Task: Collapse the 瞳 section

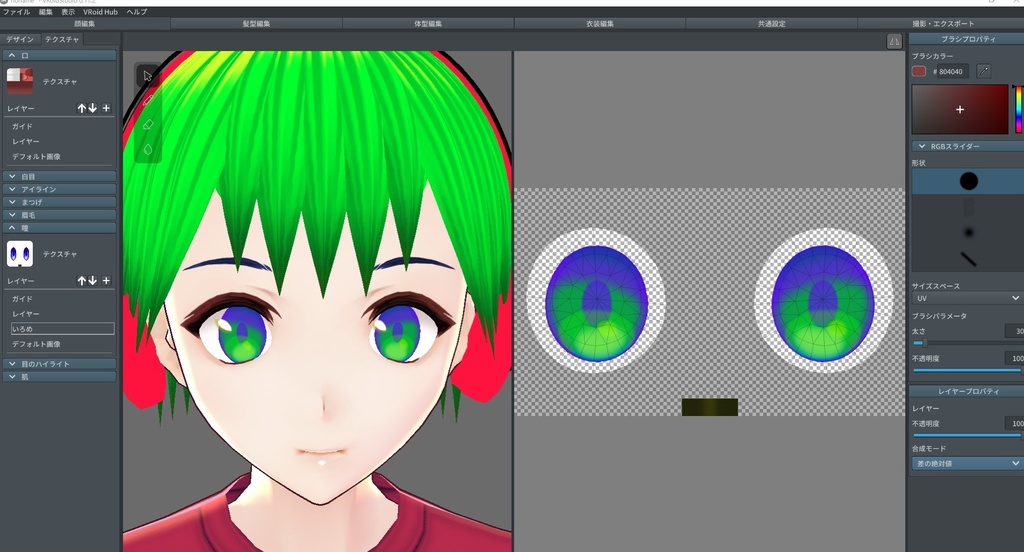Action: coord(59,228)
